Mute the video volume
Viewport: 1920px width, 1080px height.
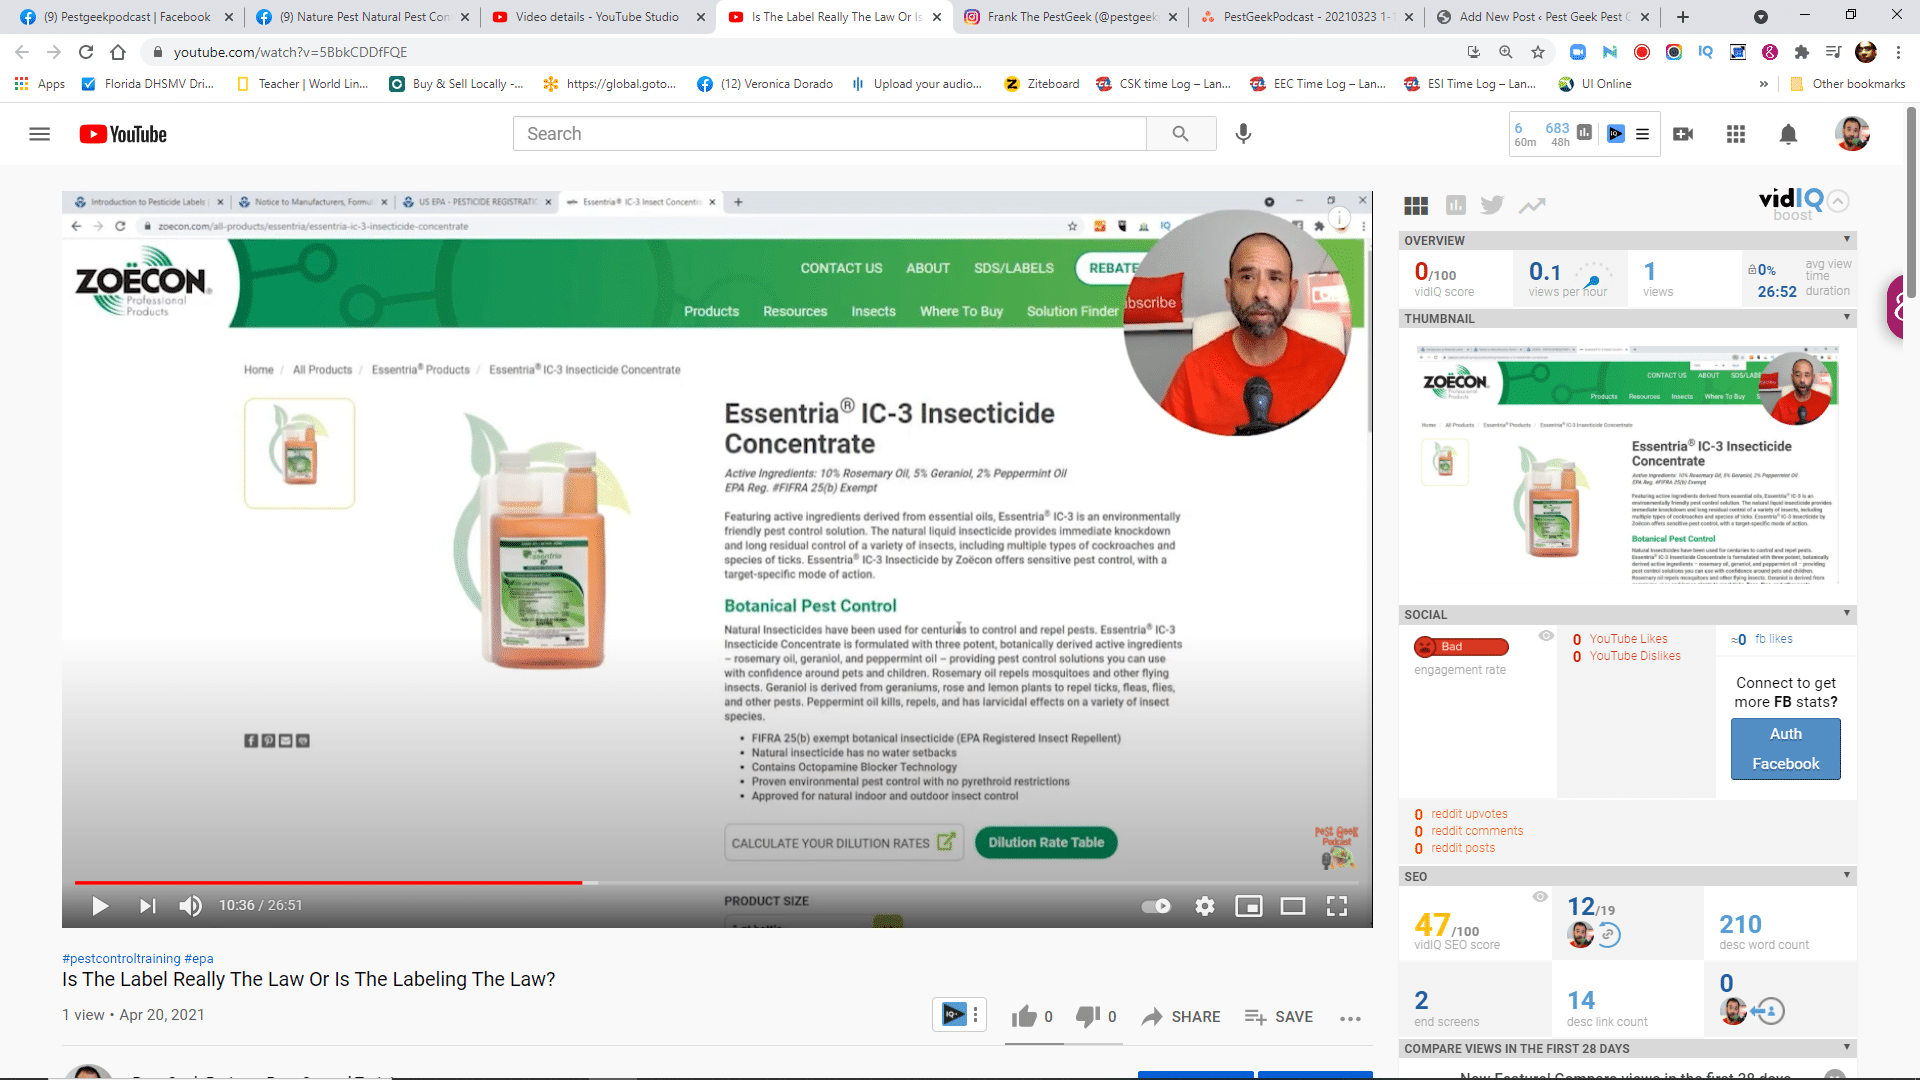click(190, 906)
